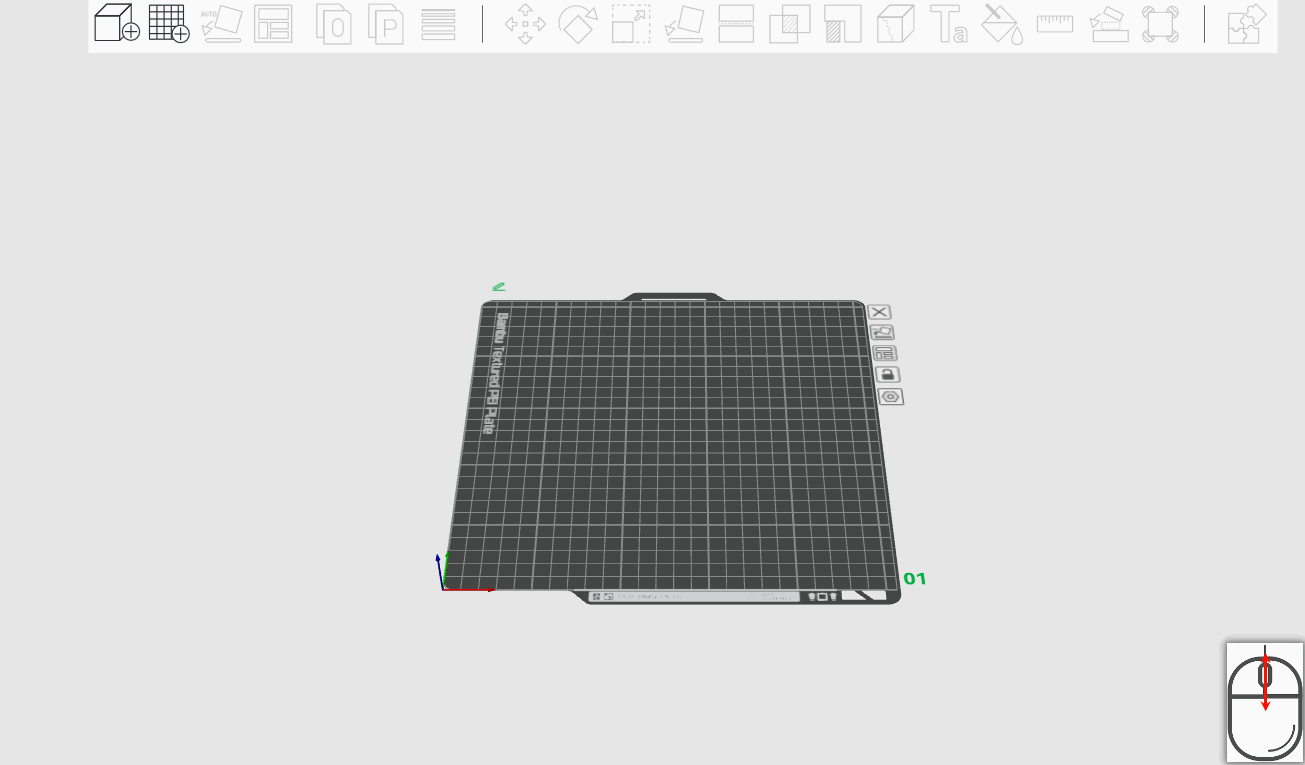Select the Split to parts tool

pyautogui.click(x=386, y=23)
